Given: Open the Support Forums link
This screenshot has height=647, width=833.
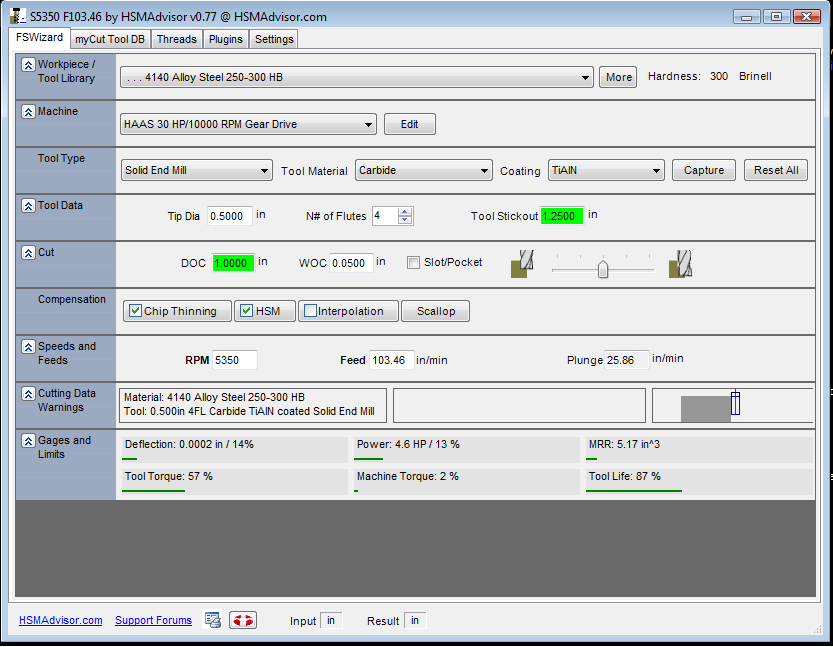Looking at the screenshot, I should coord(154,620).
